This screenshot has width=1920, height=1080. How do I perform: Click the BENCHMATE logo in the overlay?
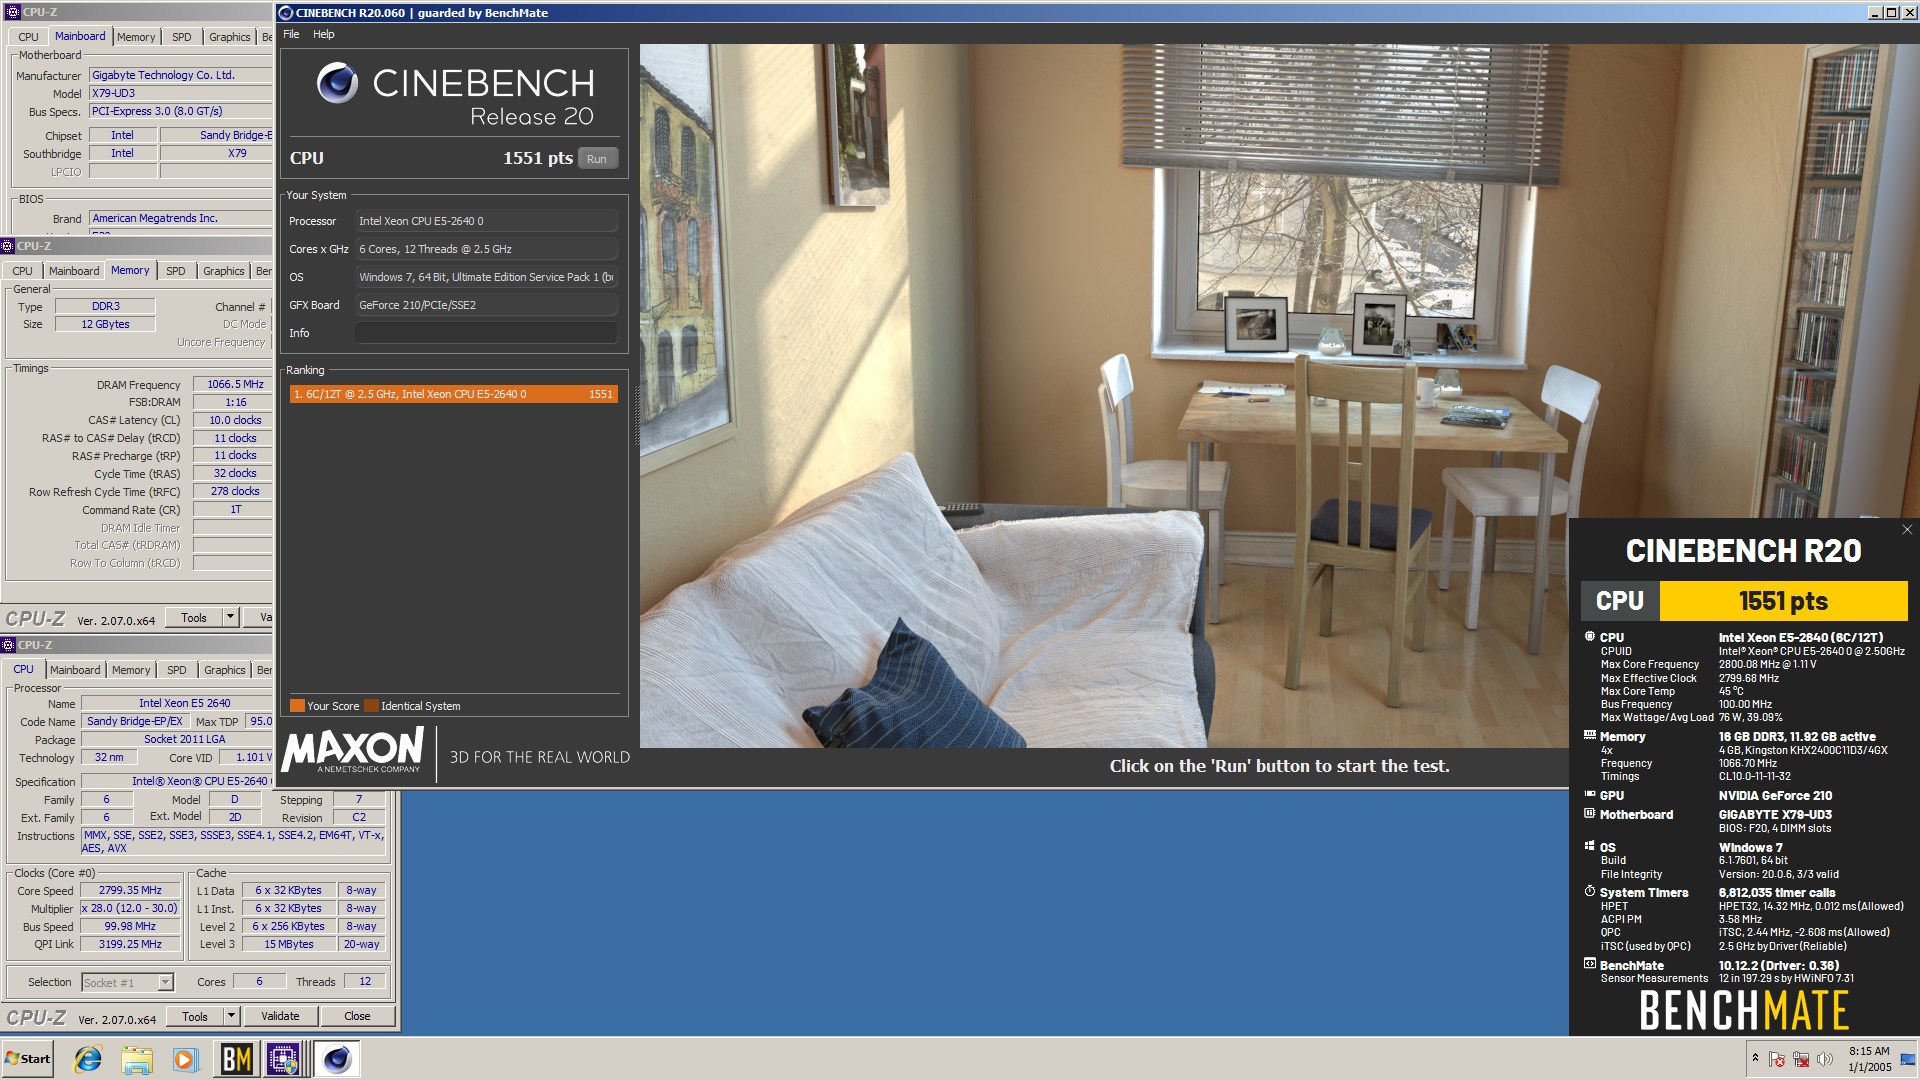[1744, 1010]
